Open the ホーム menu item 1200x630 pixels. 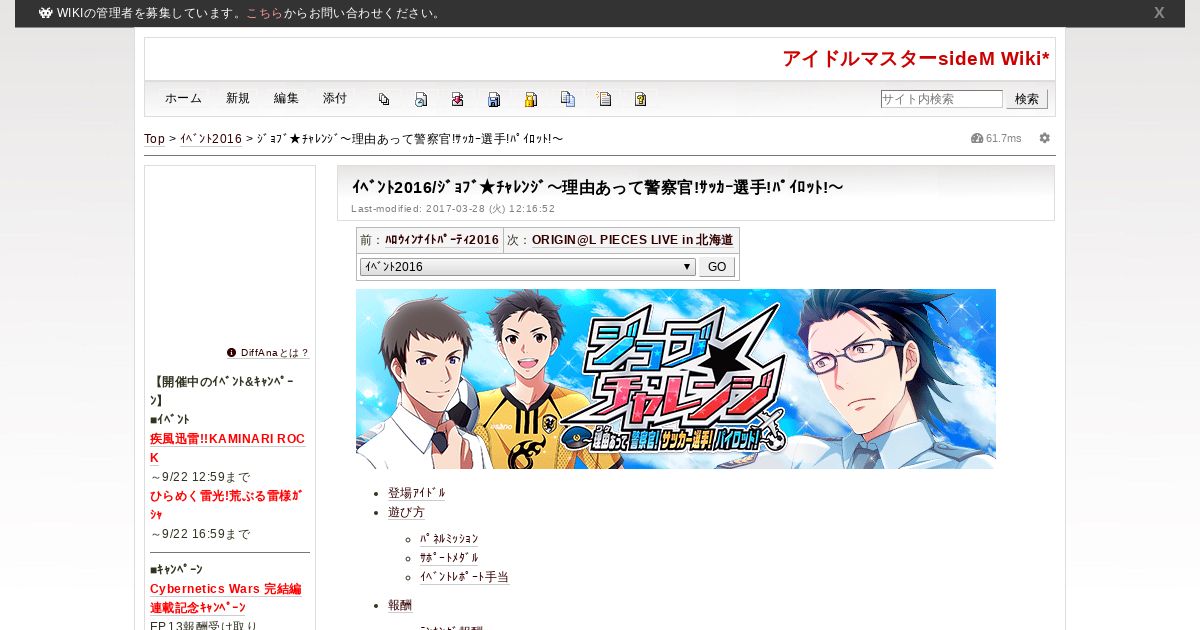click(183, 98)
